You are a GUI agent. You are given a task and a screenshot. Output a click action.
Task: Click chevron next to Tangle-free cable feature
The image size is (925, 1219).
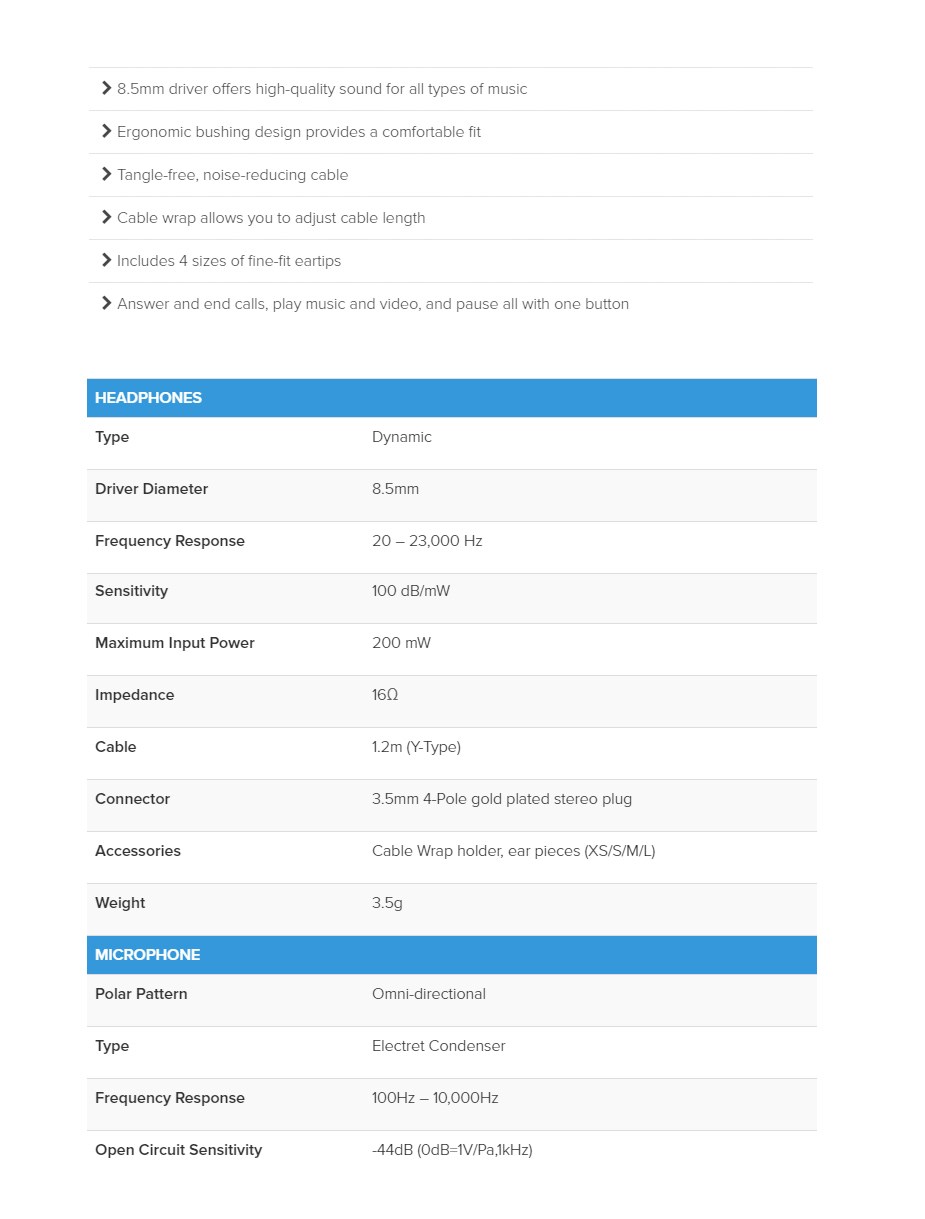tap(106, 174)
